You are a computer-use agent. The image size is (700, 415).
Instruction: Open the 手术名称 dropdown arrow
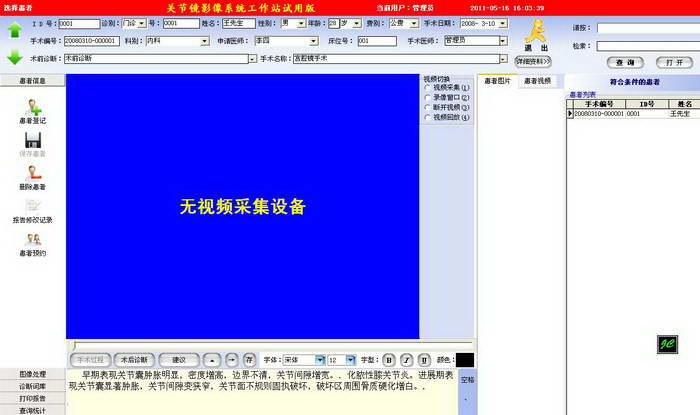[503, 59]
